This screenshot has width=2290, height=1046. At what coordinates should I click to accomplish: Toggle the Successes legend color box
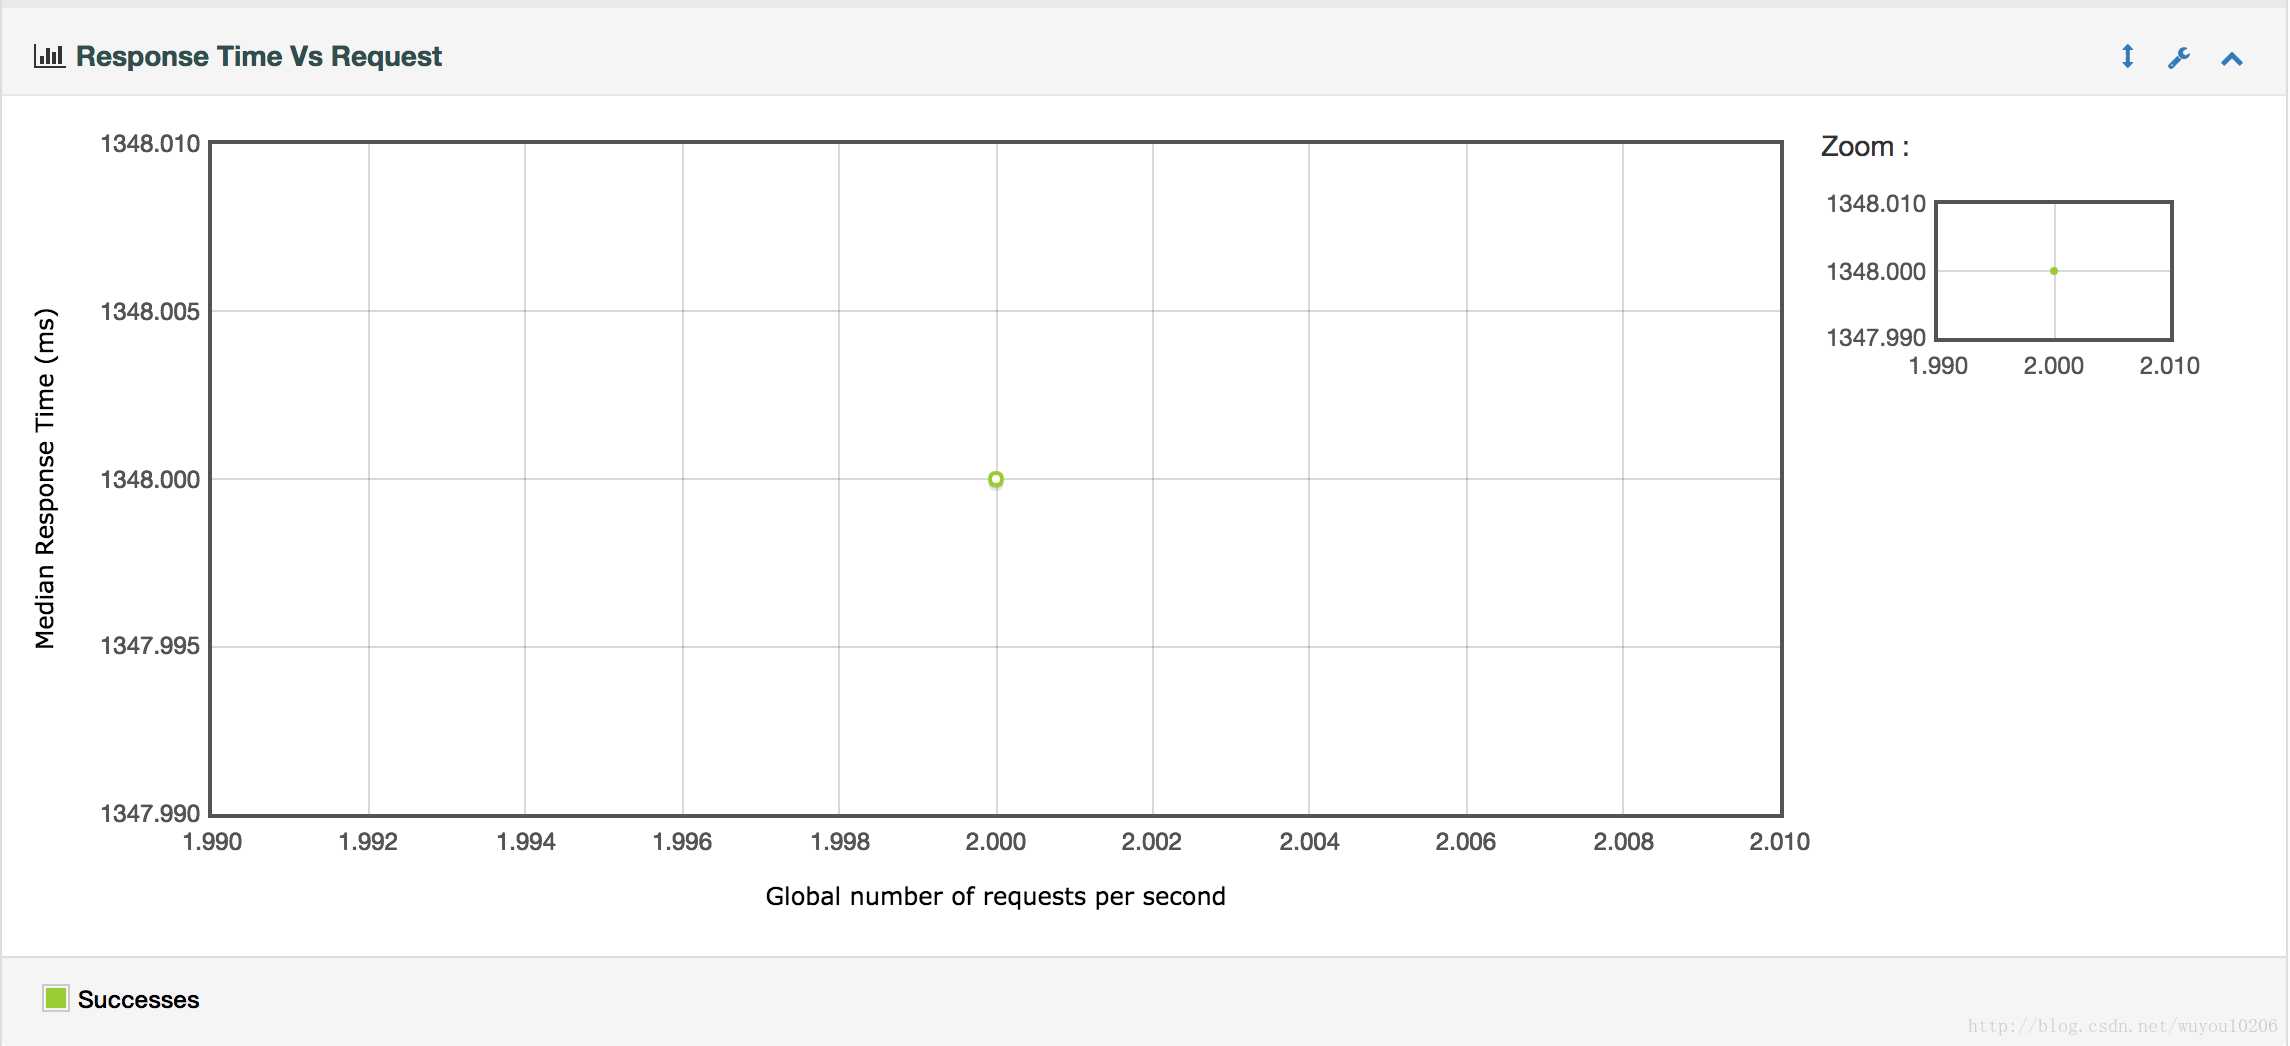(x=56, y=998)
